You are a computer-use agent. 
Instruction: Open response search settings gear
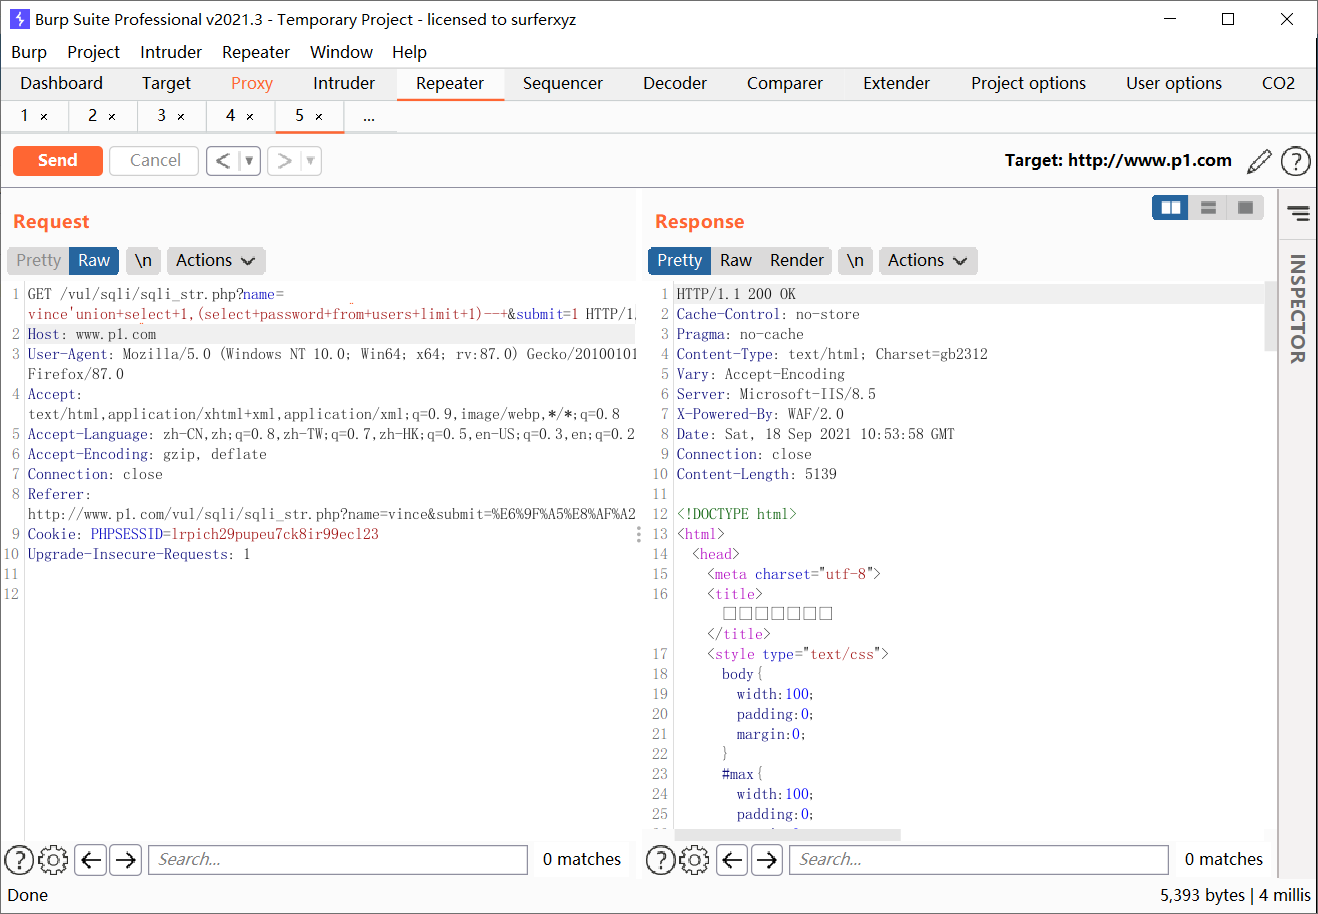(x=694, y=860)
